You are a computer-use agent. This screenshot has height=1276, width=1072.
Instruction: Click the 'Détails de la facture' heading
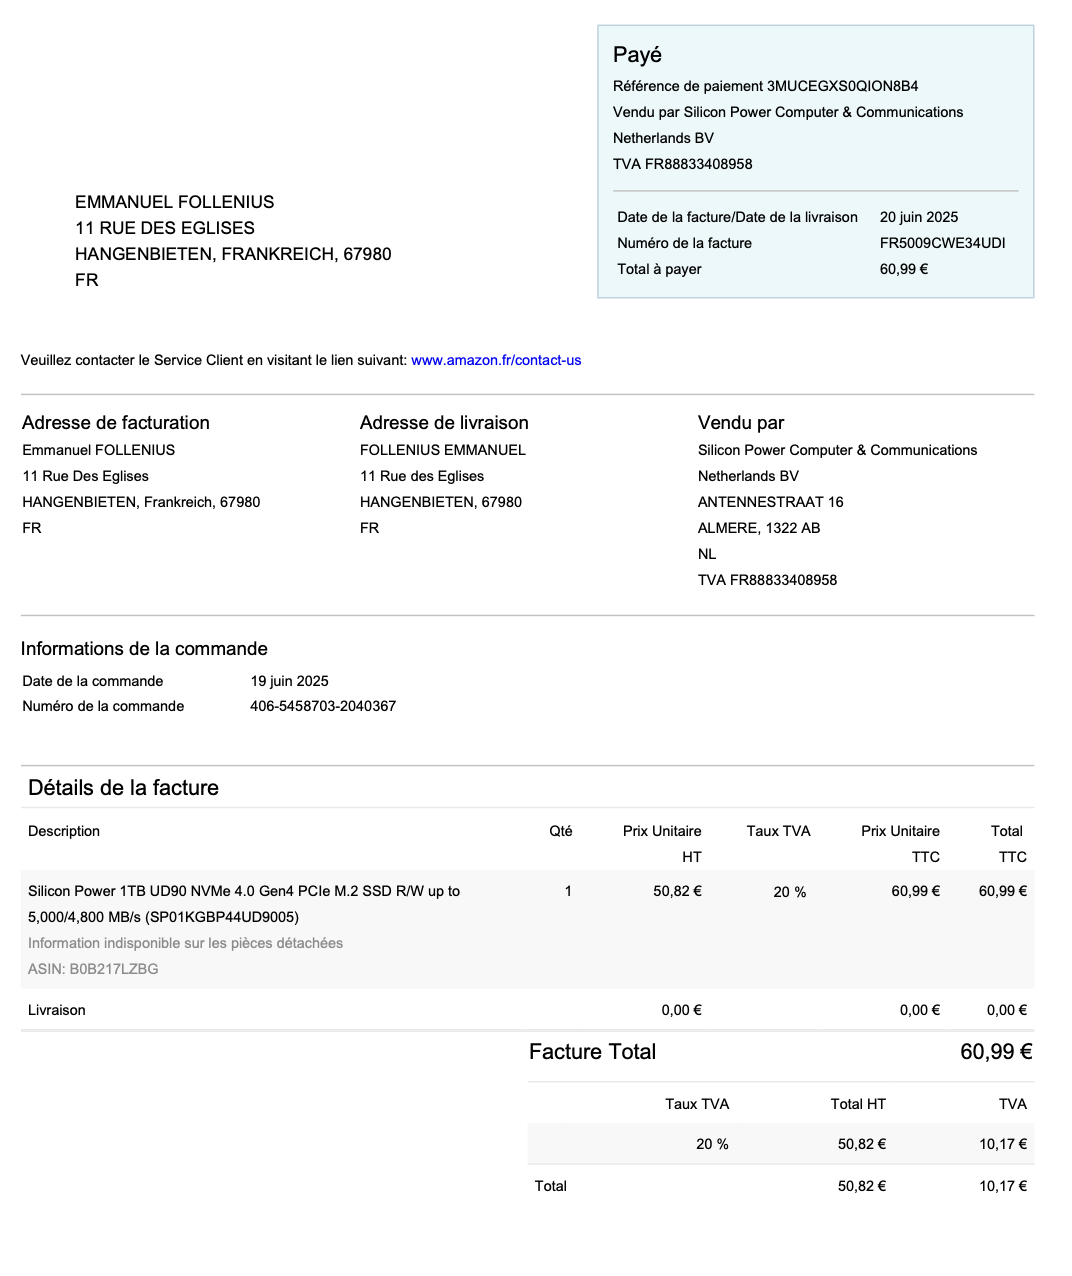[123, 788]
